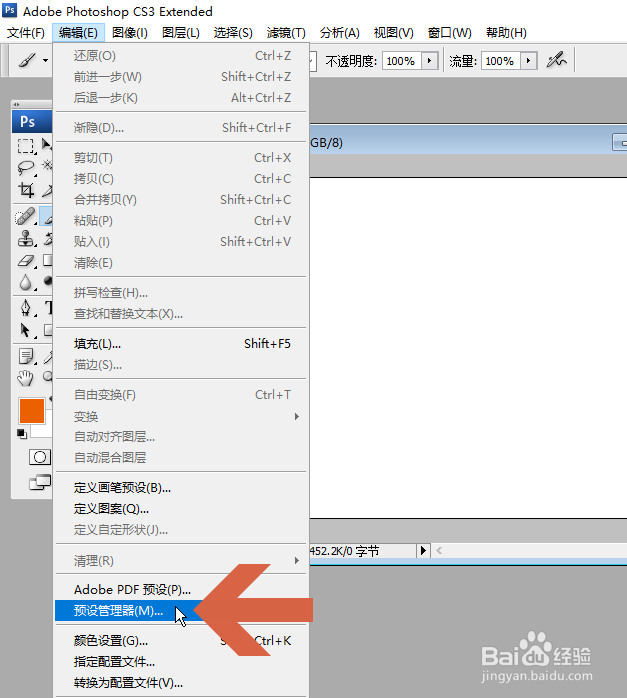Open the 分析(A) menu

tap(340, 32)
